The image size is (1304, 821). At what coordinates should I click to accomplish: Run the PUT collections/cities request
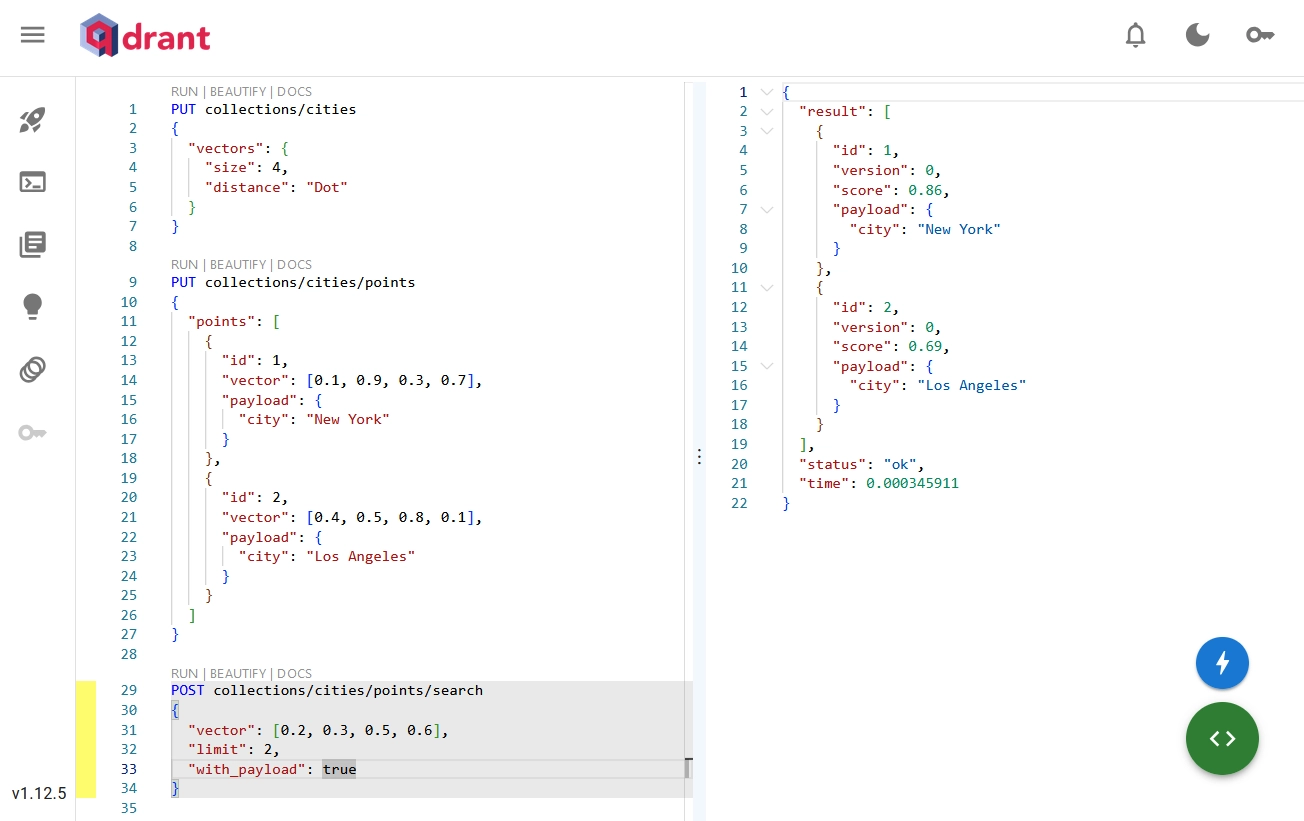[x=184, y=92]
